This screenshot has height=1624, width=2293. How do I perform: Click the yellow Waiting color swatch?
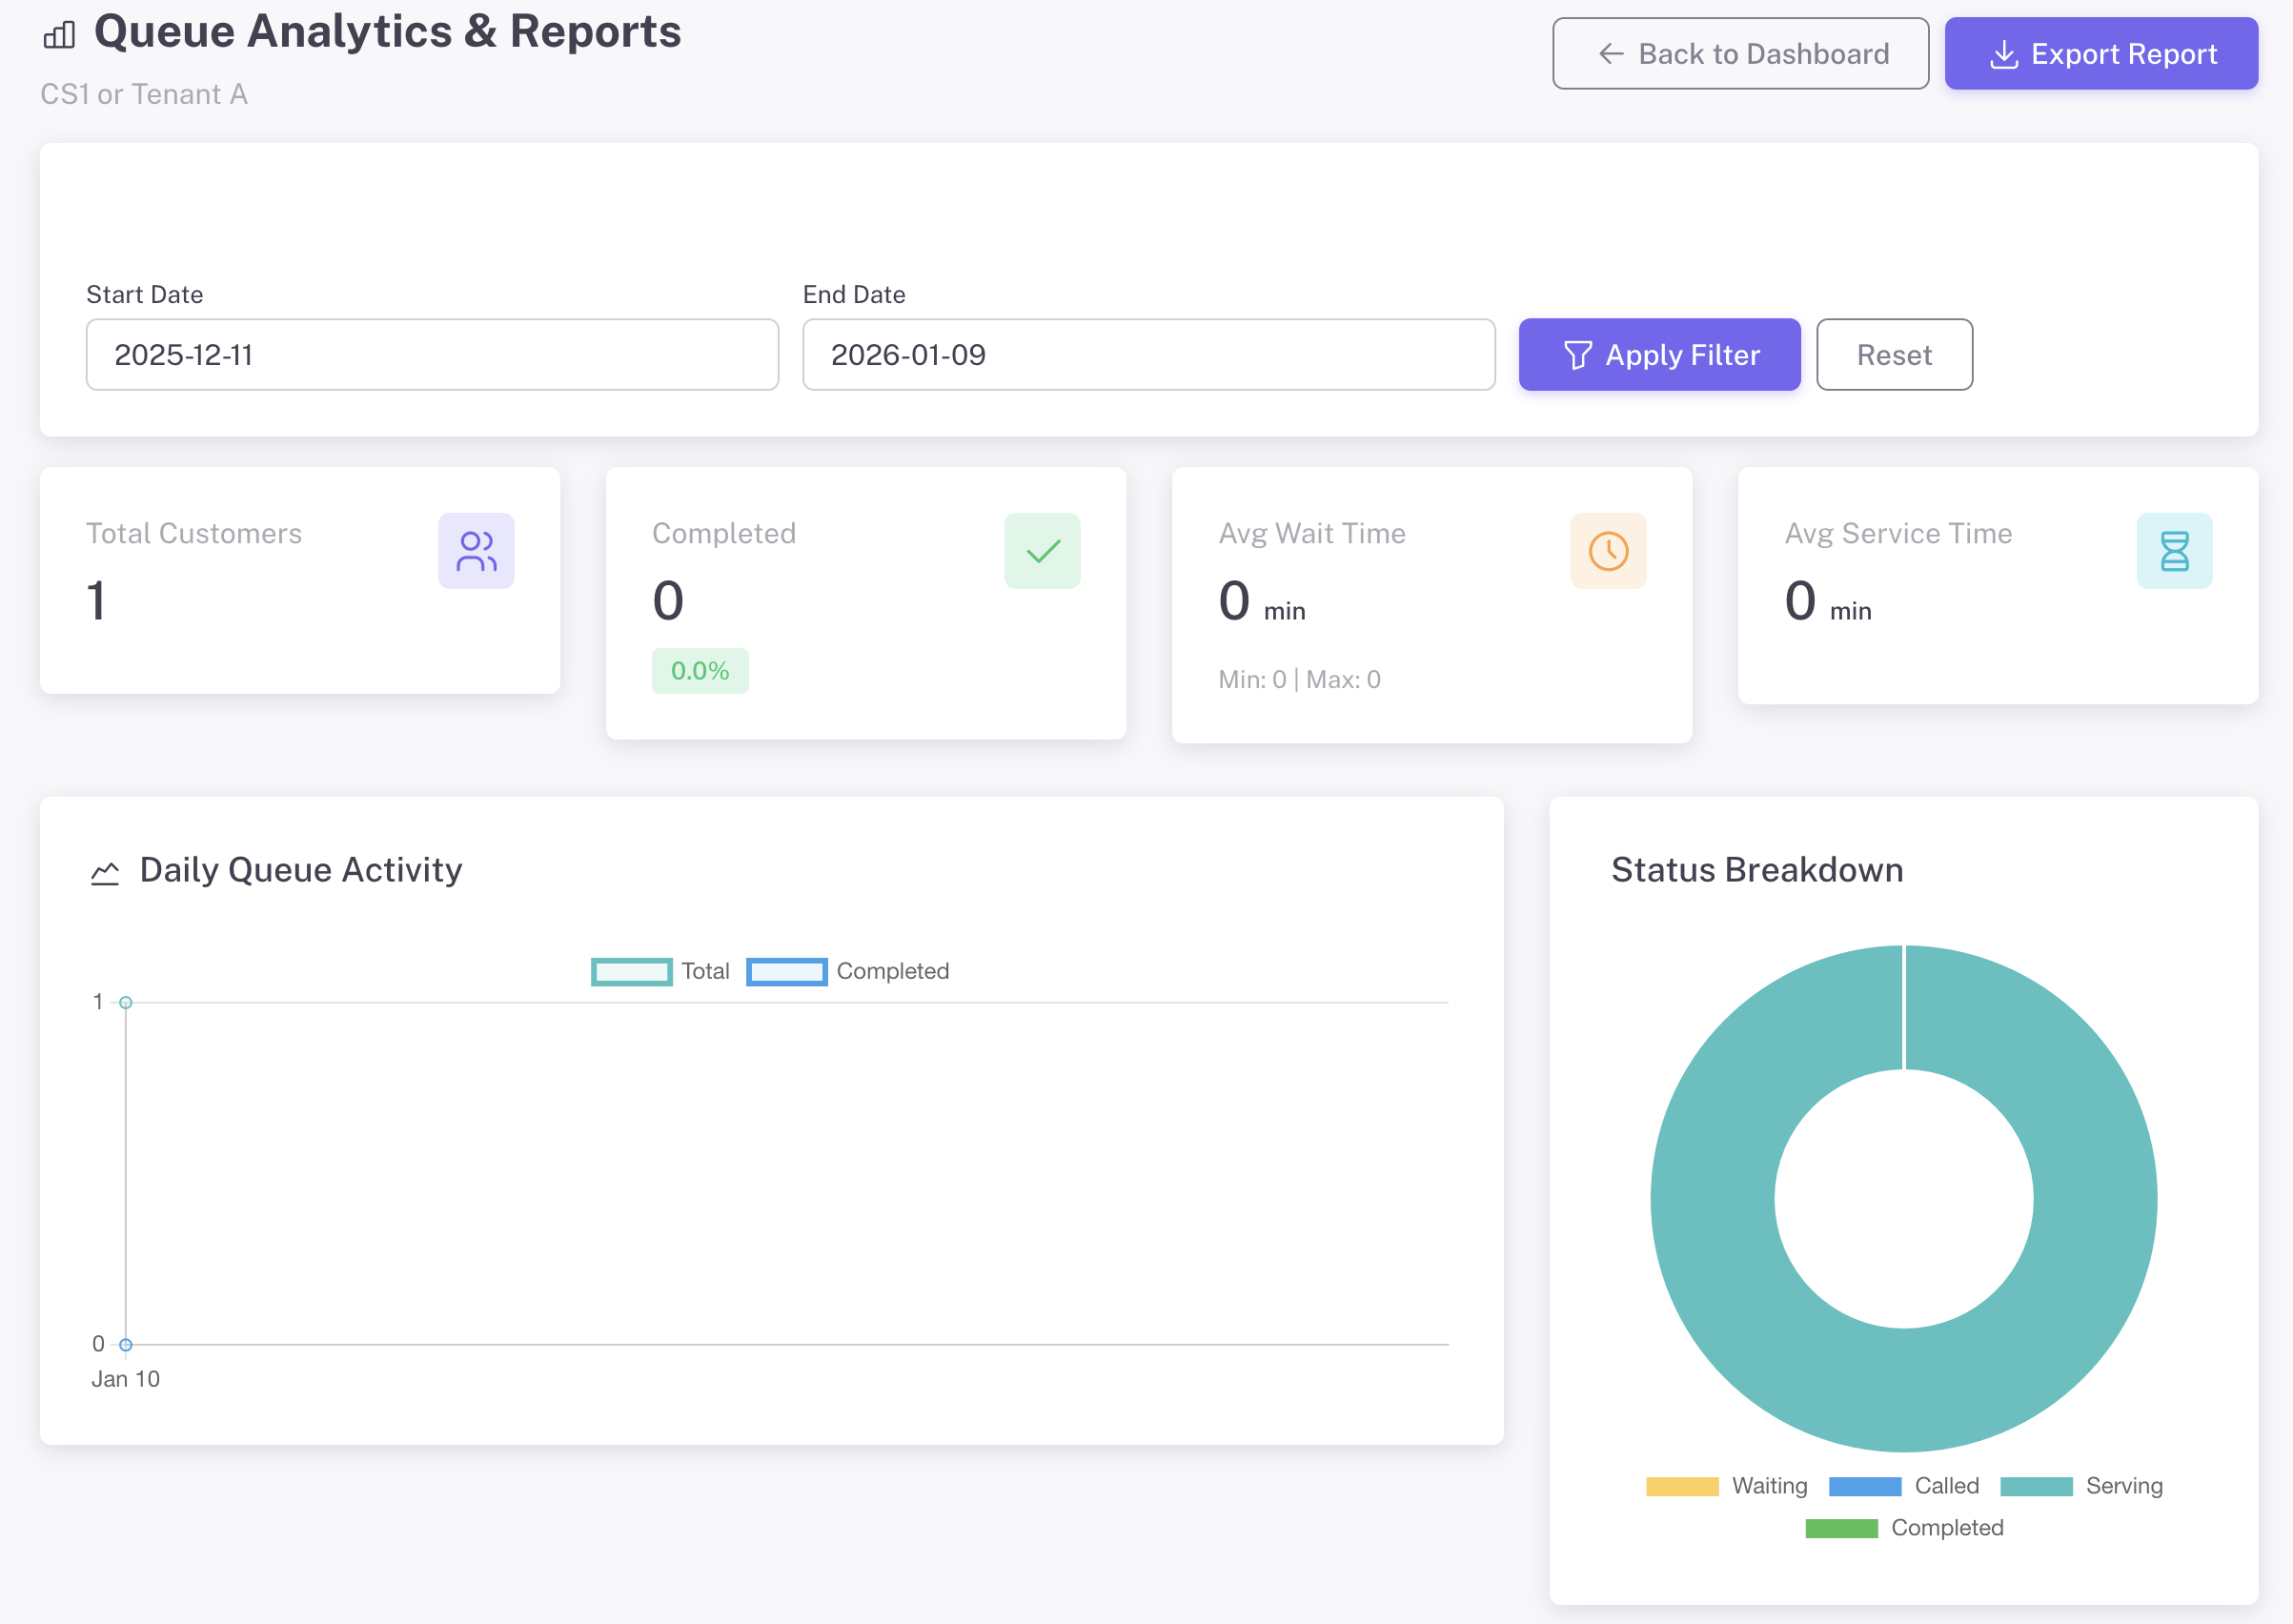tap(1684, 1486)
